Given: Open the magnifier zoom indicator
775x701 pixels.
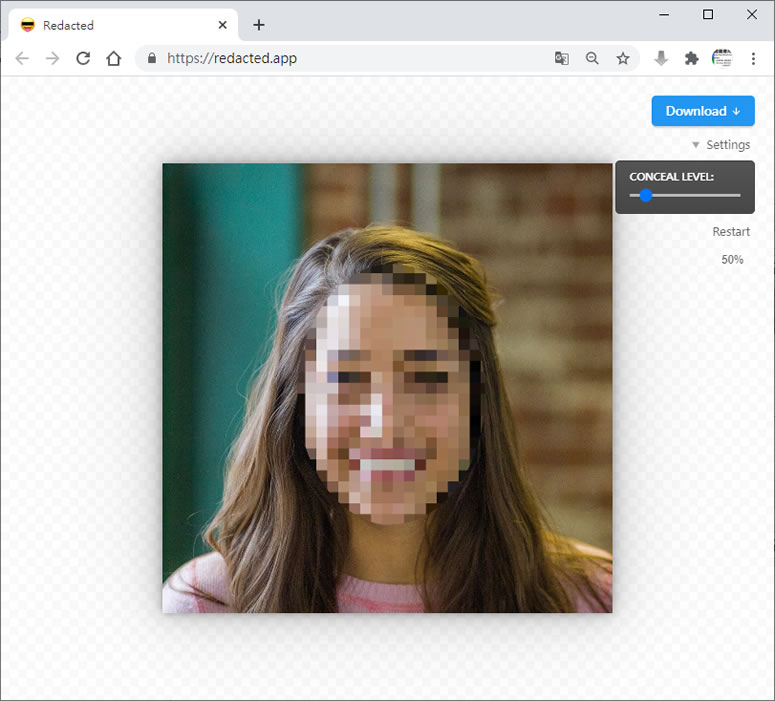Looking at the screenshot, I should pyautogui.click(x=592, y=58).
